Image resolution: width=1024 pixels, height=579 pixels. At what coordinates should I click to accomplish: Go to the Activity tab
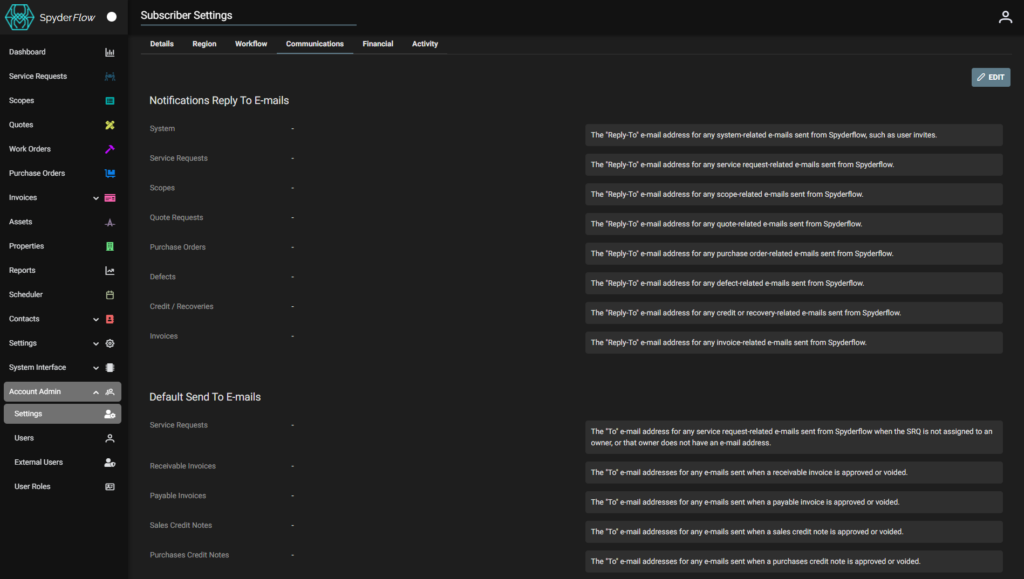[x=425, y=44]
